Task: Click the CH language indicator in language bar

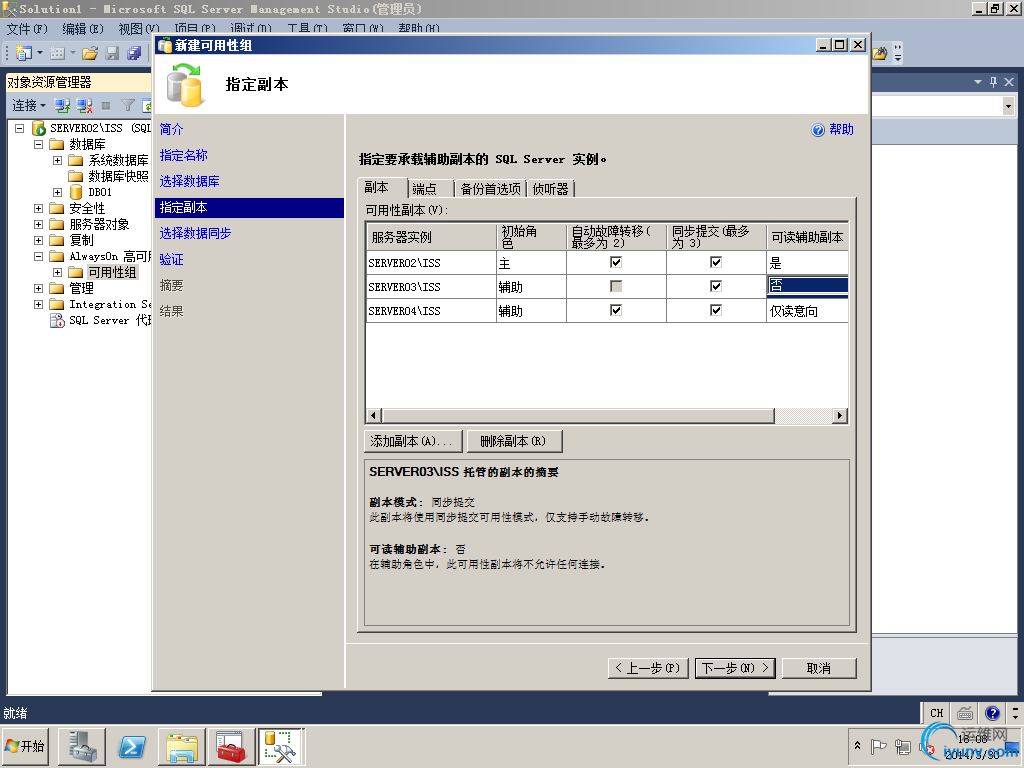Action: [x=936, y=713]
